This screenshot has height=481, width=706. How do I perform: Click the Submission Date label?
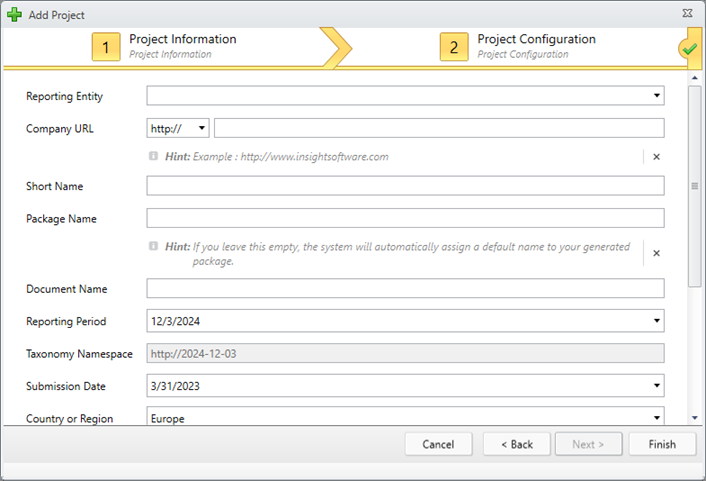tap(66, 386)
